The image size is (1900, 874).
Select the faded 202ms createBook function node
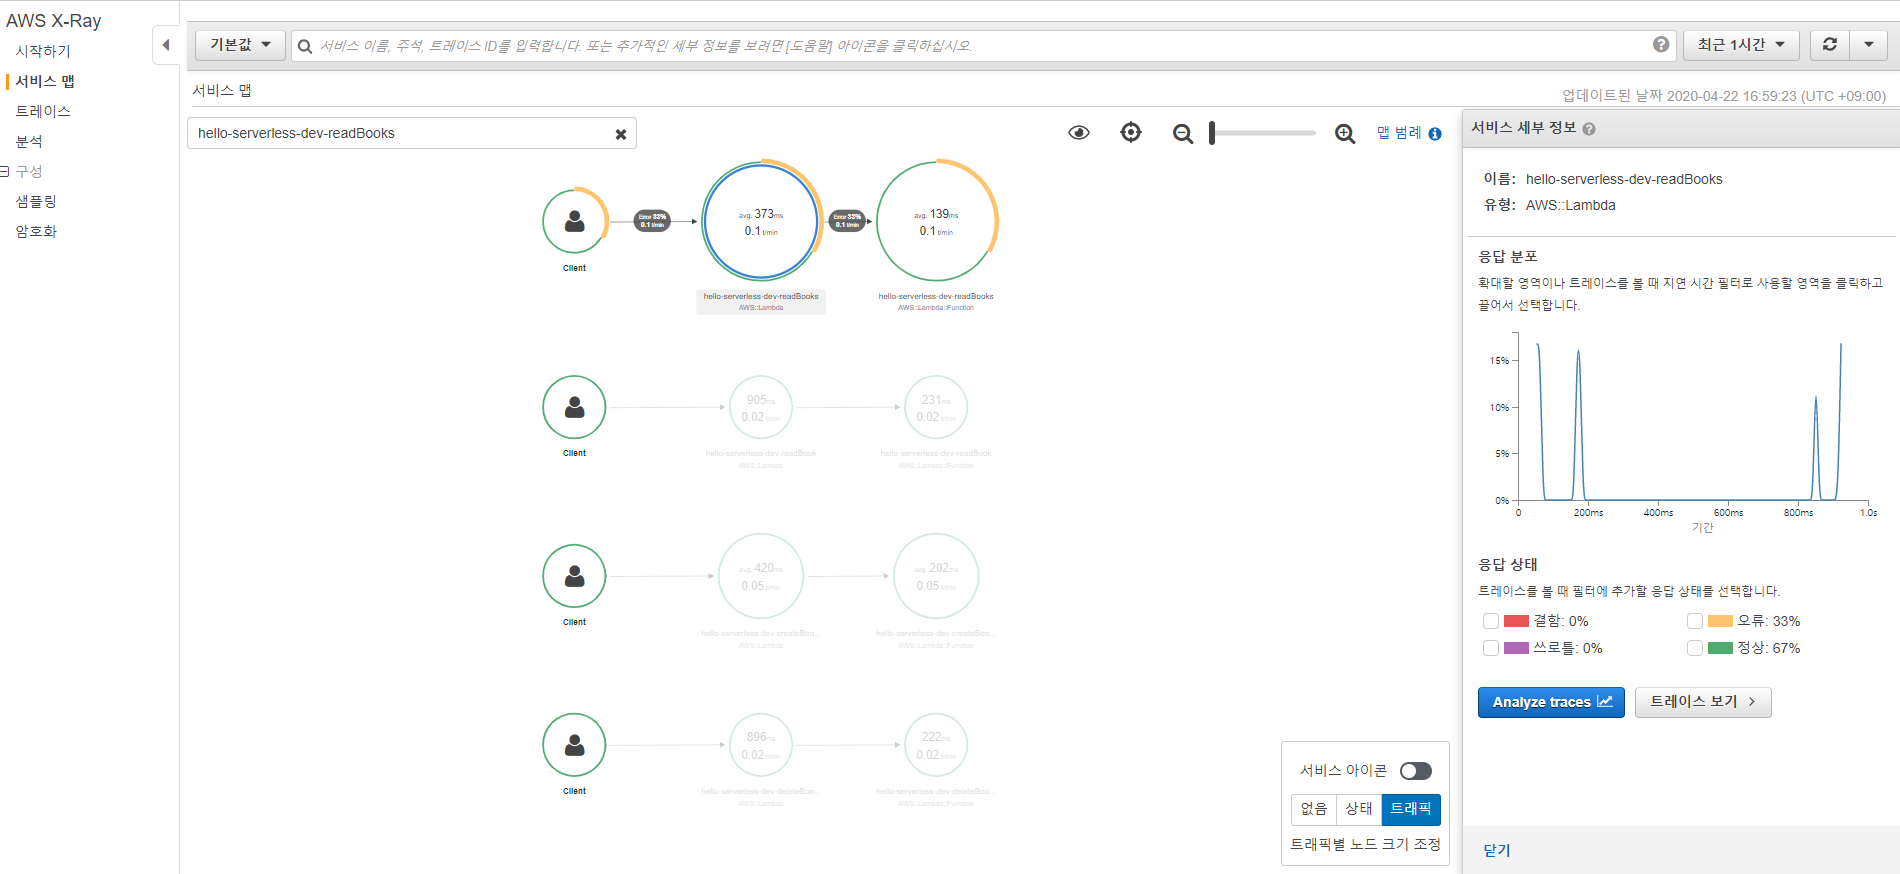point(936,576)
